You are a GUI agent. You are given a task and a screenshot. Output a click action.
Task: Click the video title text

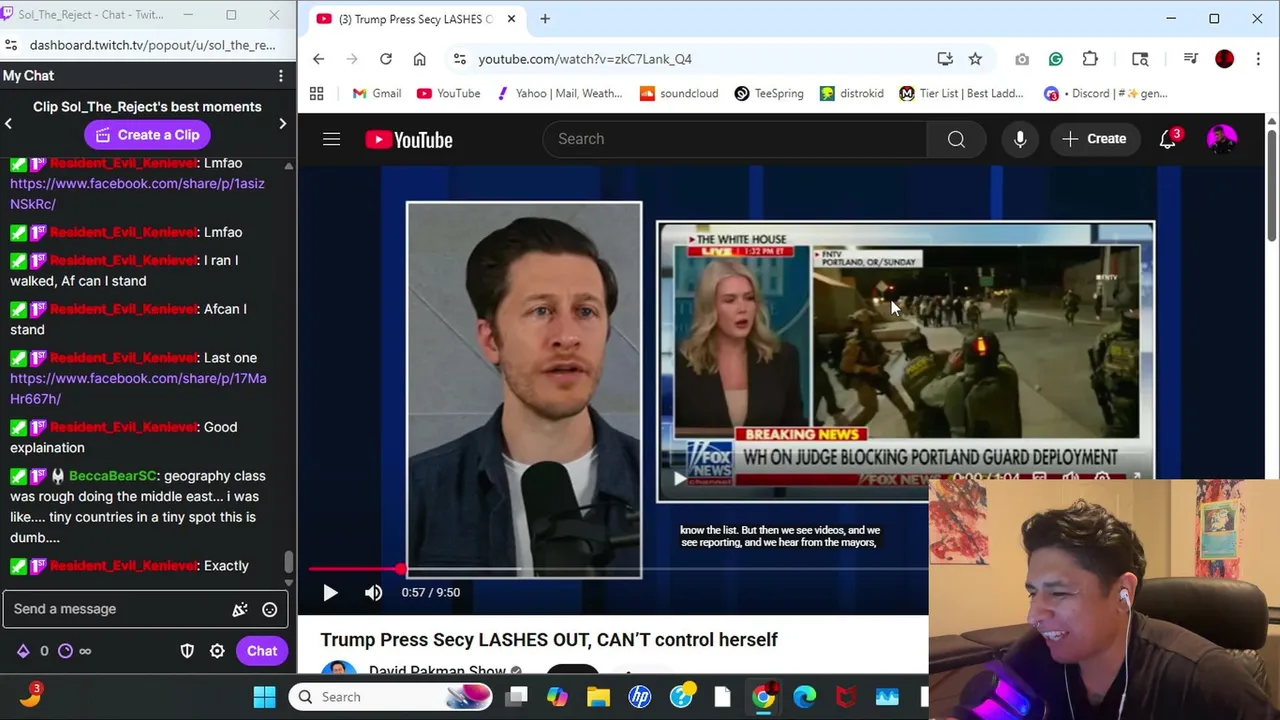click(x=549, y=640)
